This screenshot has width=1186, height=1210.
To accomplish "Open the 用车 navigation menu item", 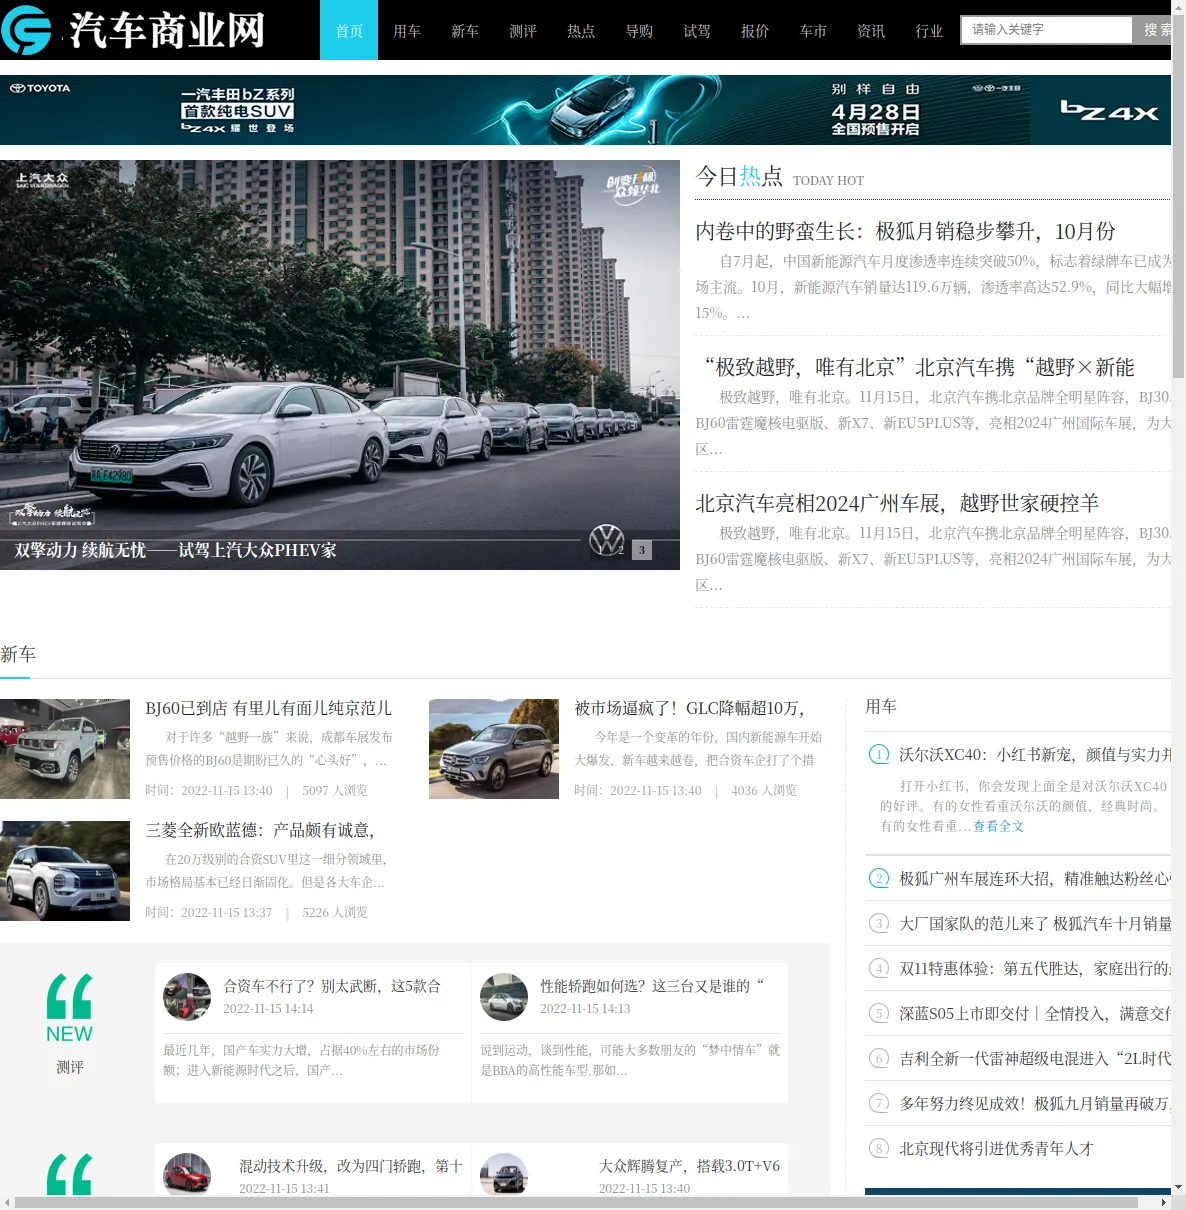I will click(407, 30).
